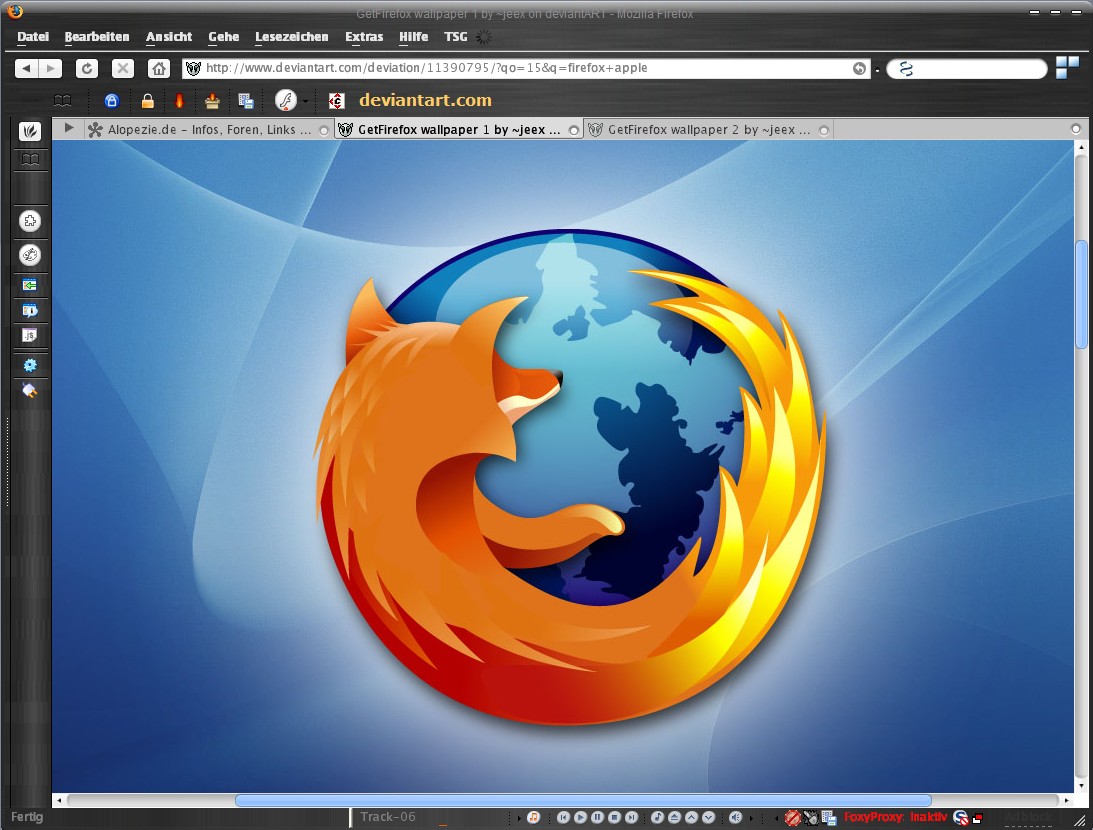
Task: Click the deviantart.com toolbar link
Action: pos(425,100)
